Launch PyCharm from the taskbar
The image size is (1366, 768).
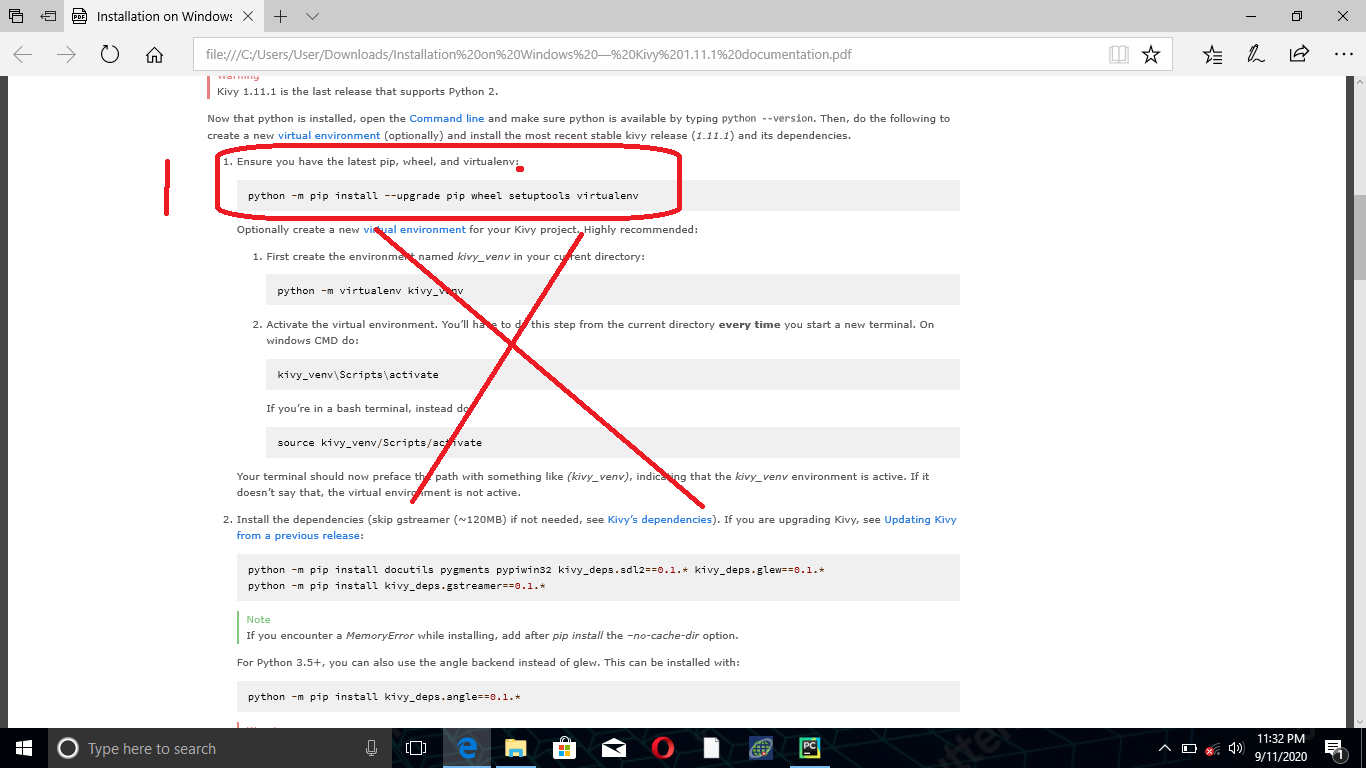[809, 747]
